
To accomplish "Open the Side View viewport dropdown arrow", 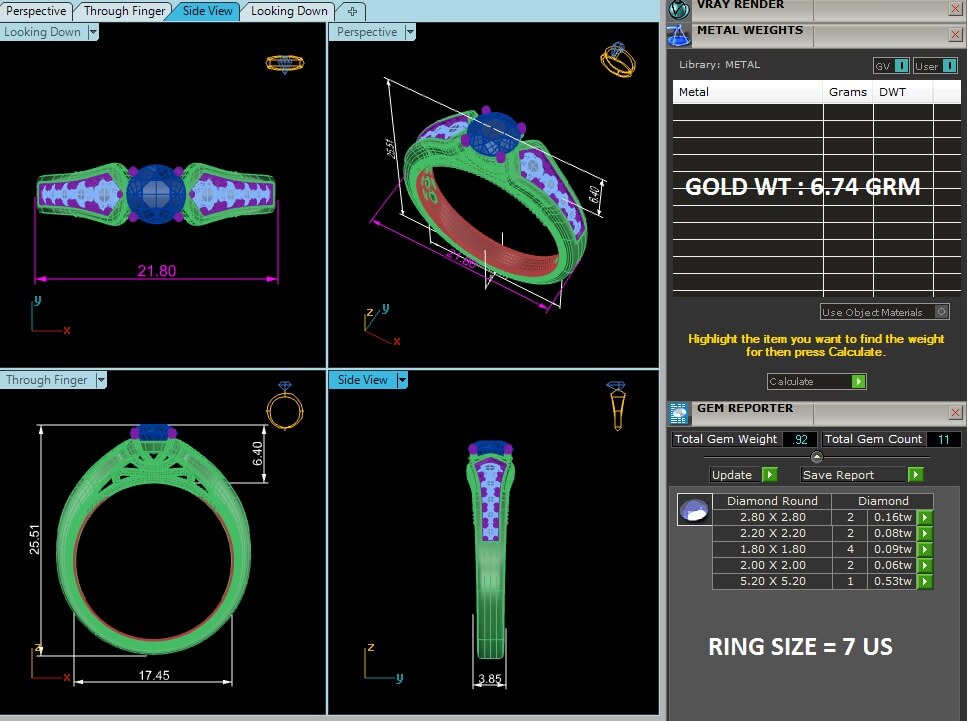I will tap(402, 380).
